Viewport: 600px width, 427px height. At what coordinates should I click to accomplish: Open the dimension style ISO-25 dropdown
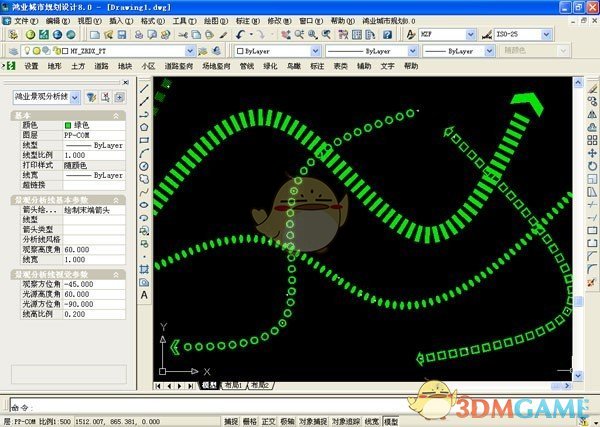pyautogui.click(x=546, y=34)
